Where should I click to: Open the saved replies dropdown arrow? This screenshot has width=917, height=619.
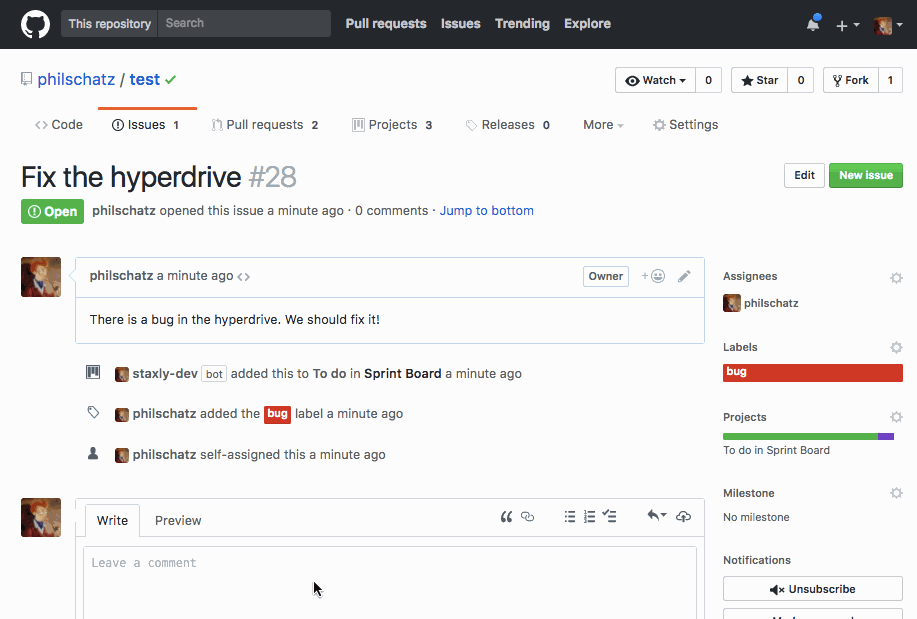(x=663, y=516)
